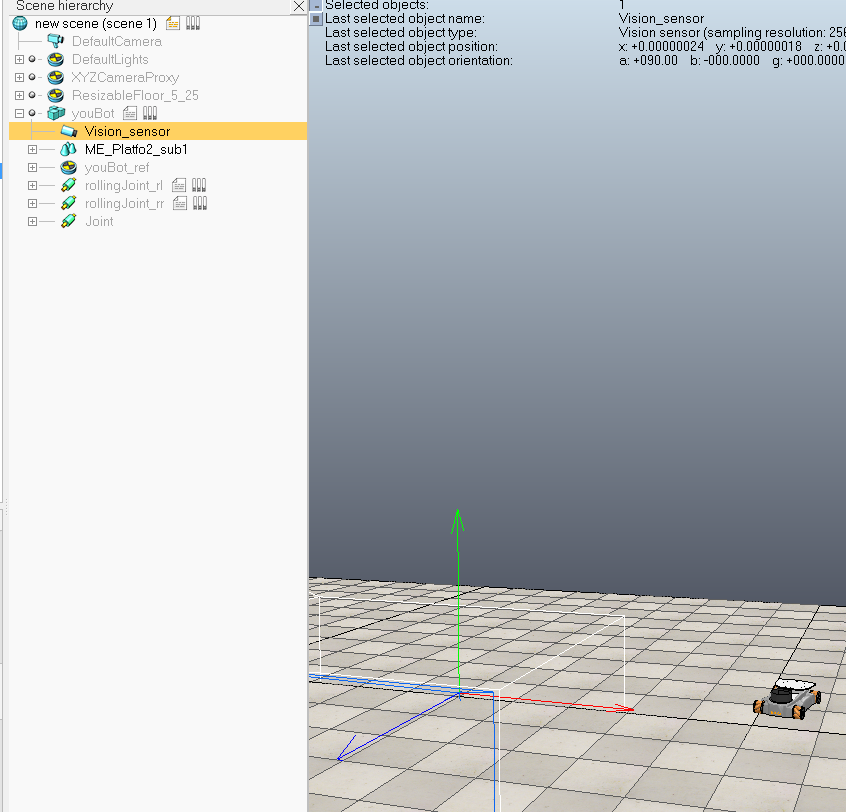
Task: Select ResizableFloor_5_25 in hierarchy
Action: coord(135,95)
